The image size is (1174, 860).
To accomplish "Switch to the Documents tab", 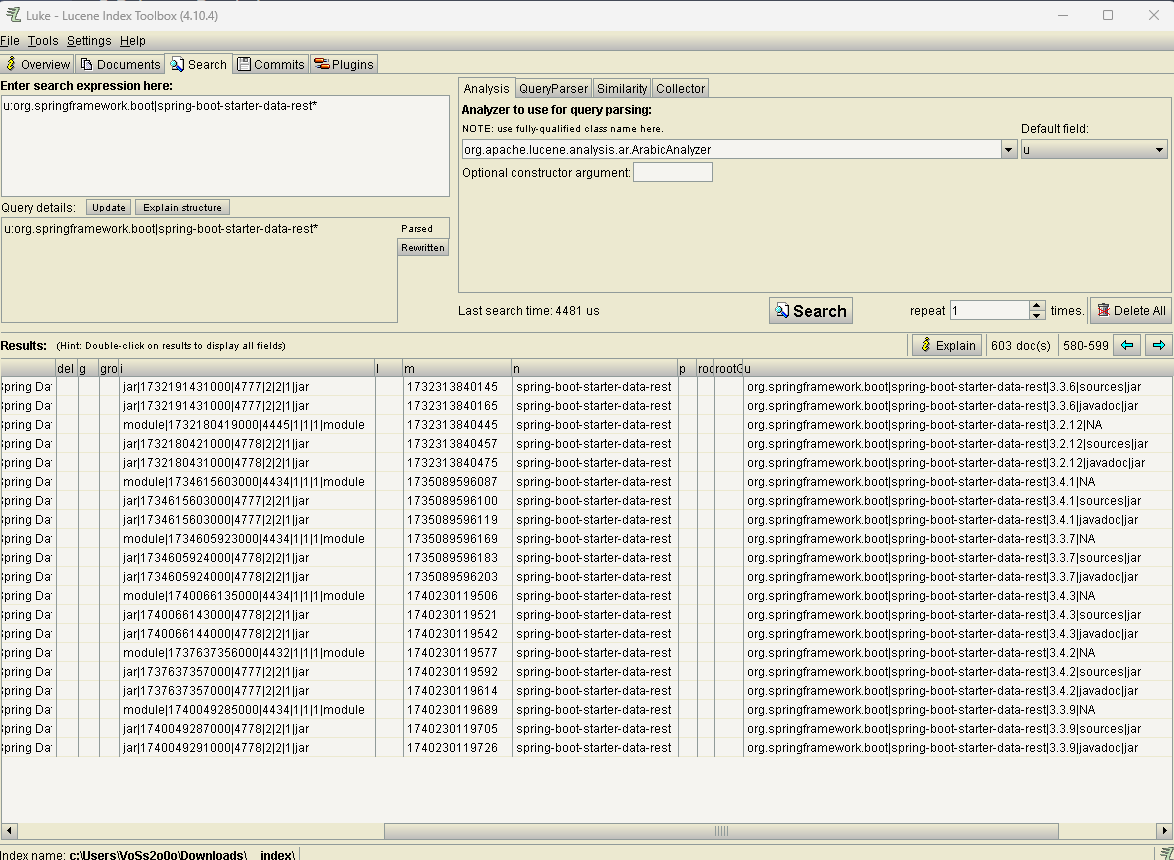I will coord(121,64).
